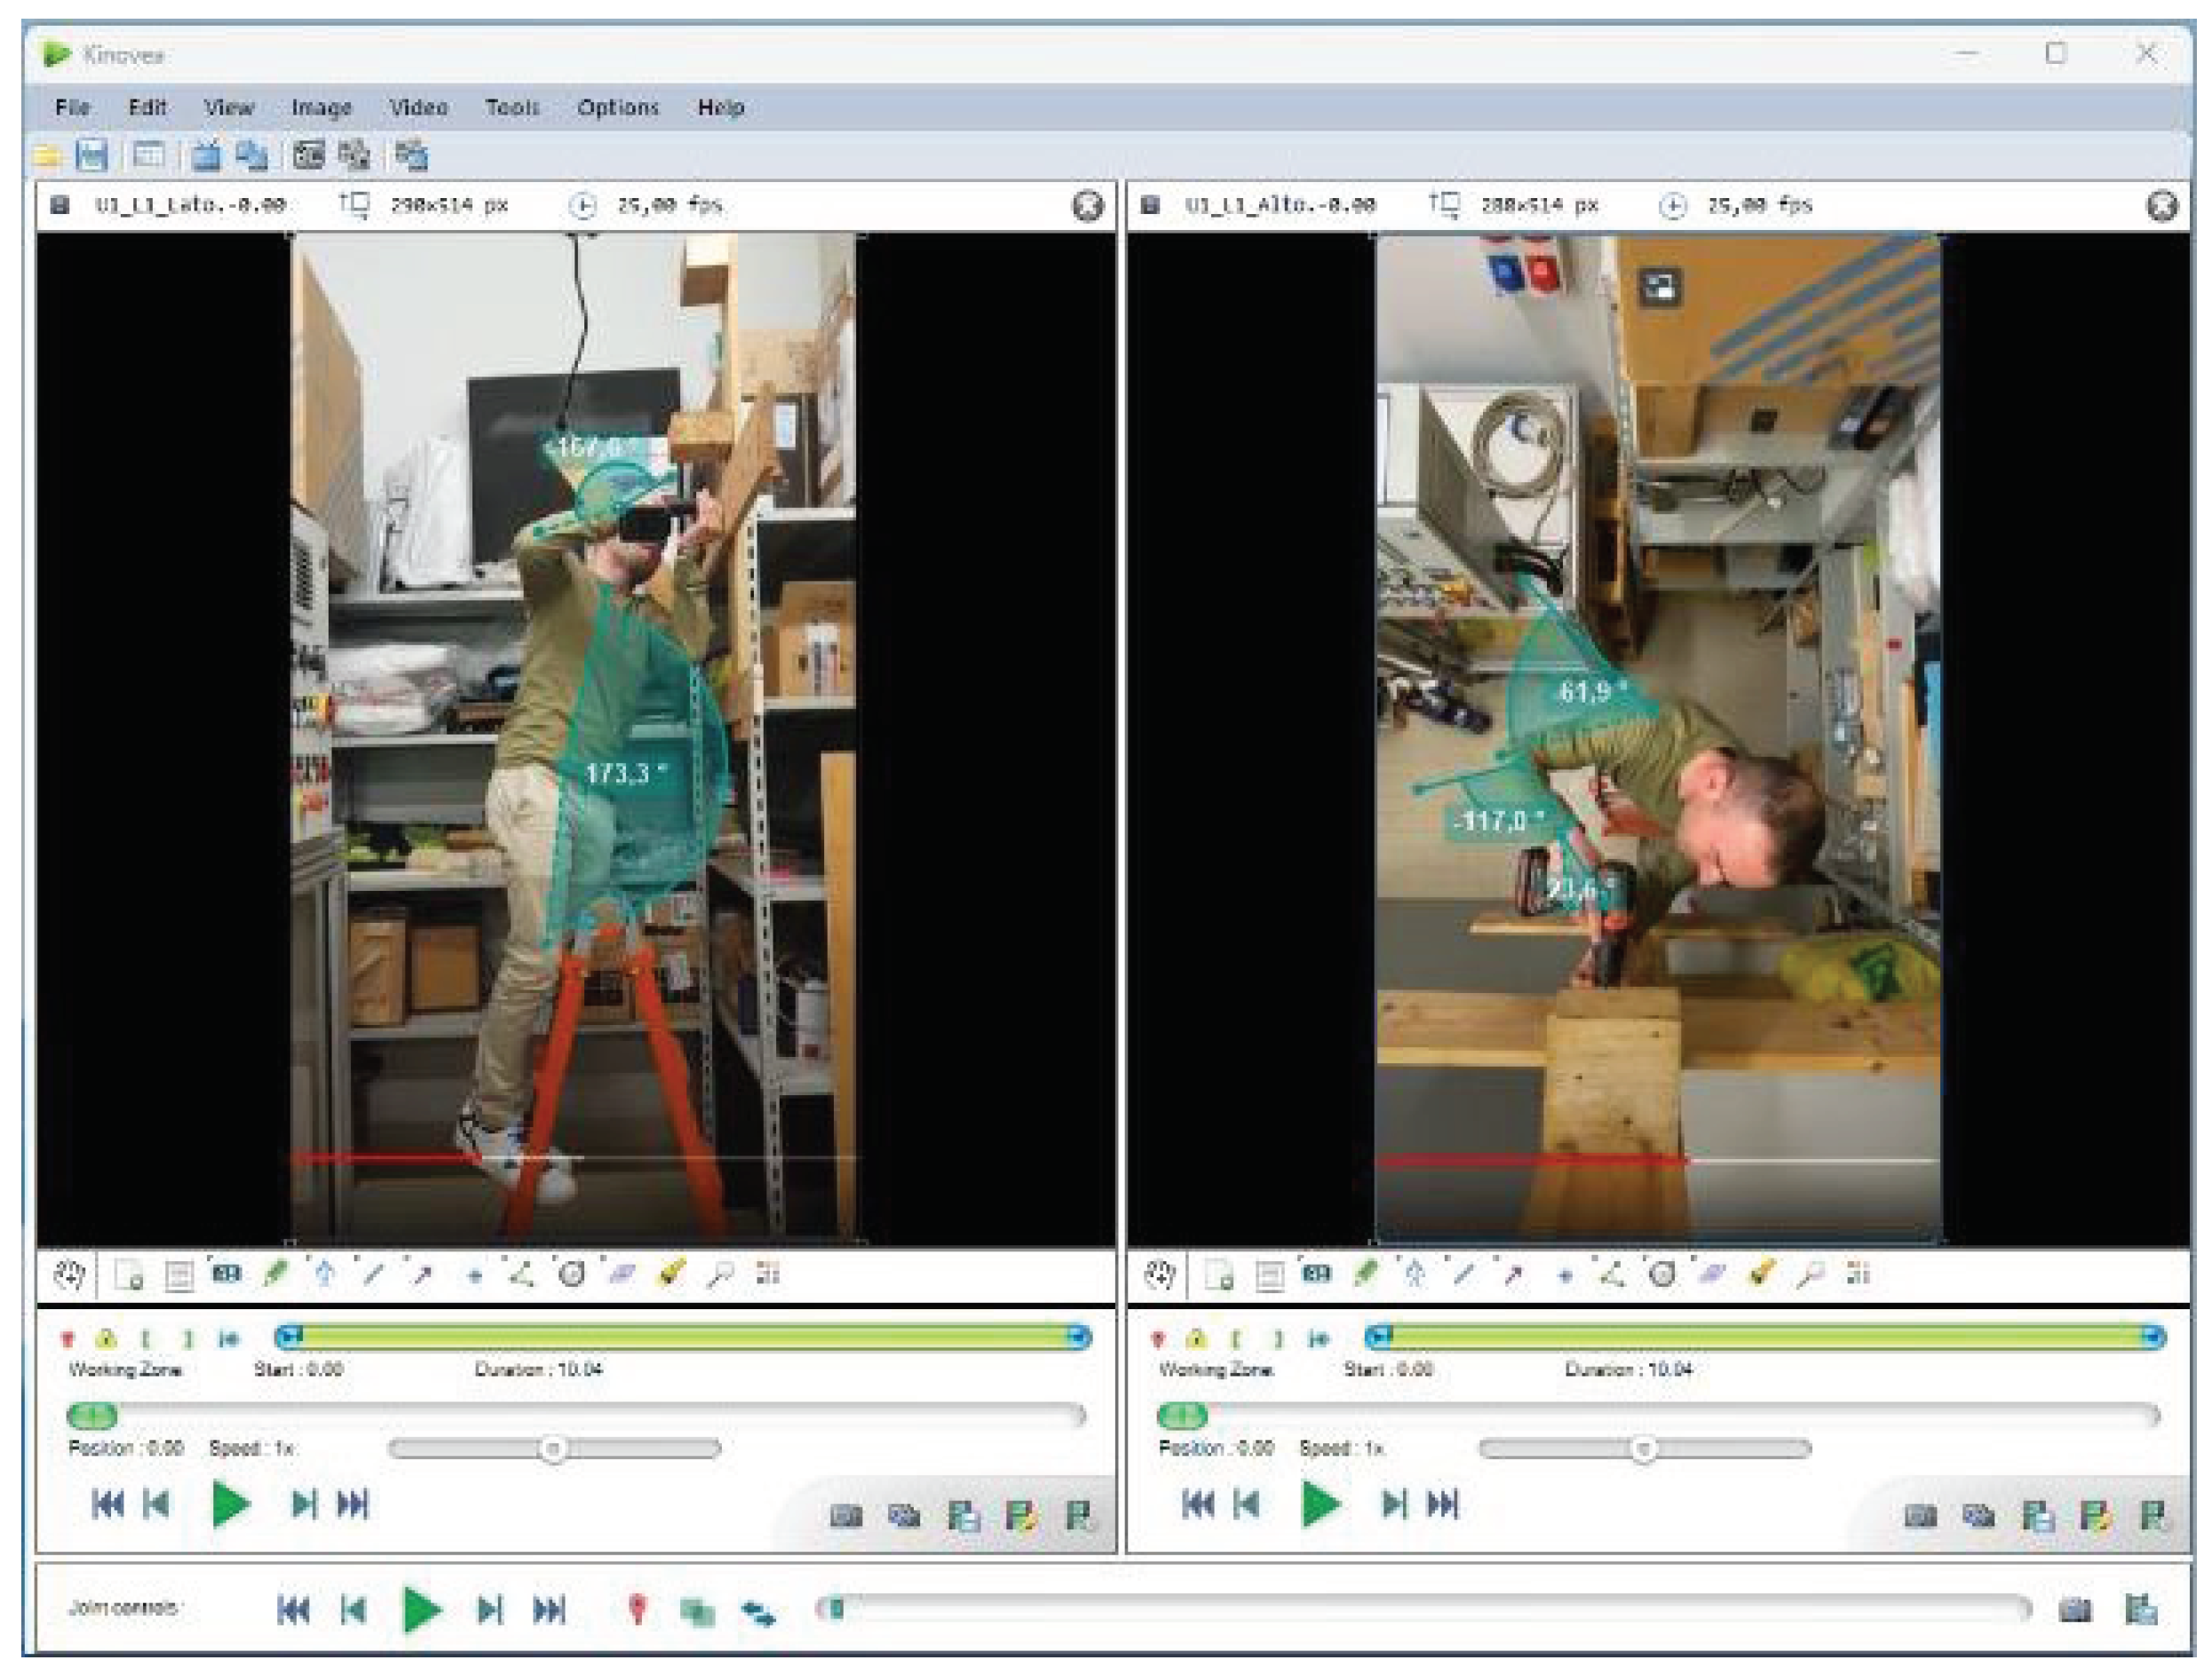Close the right video screen

2161,206
